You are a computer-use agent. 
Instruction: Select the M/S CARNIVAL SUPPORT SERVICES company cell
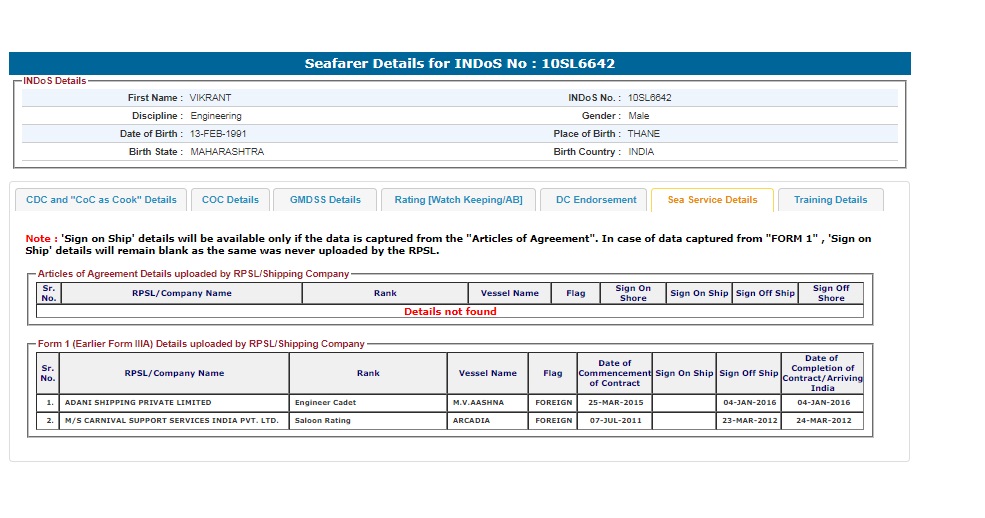pos(171,421)
